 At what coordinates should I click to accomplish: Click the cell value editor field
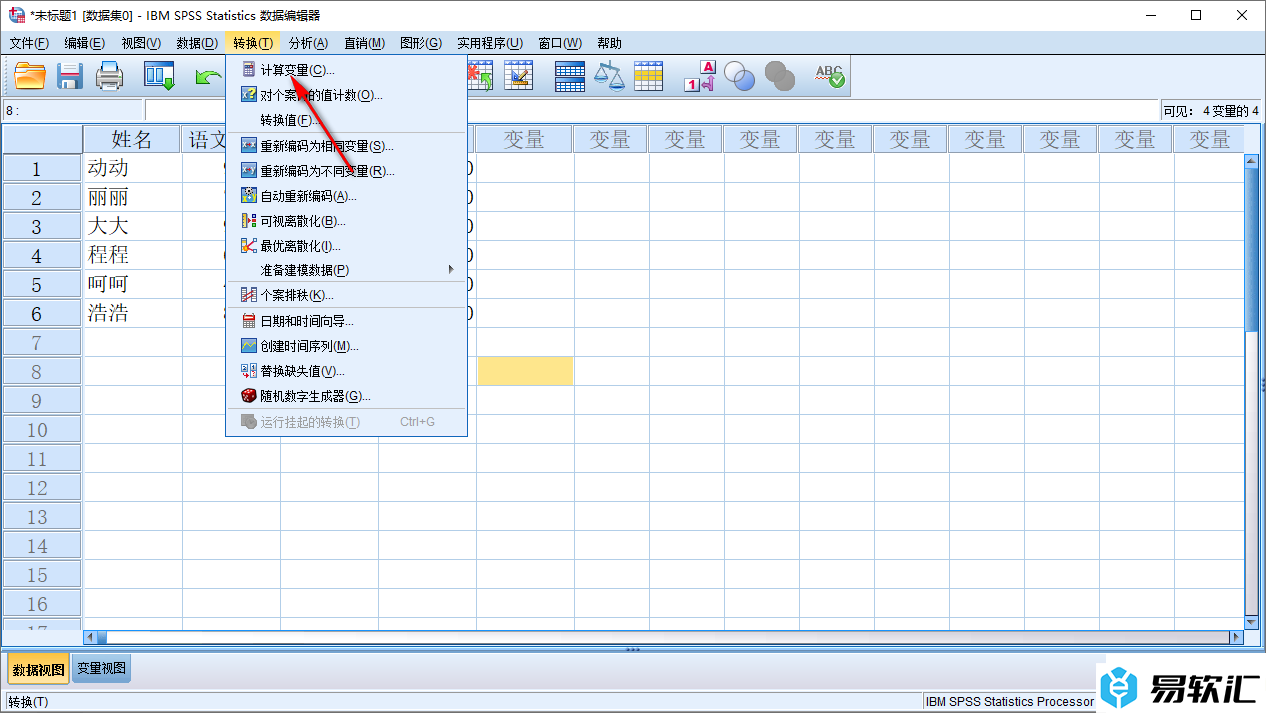(651, 111)
